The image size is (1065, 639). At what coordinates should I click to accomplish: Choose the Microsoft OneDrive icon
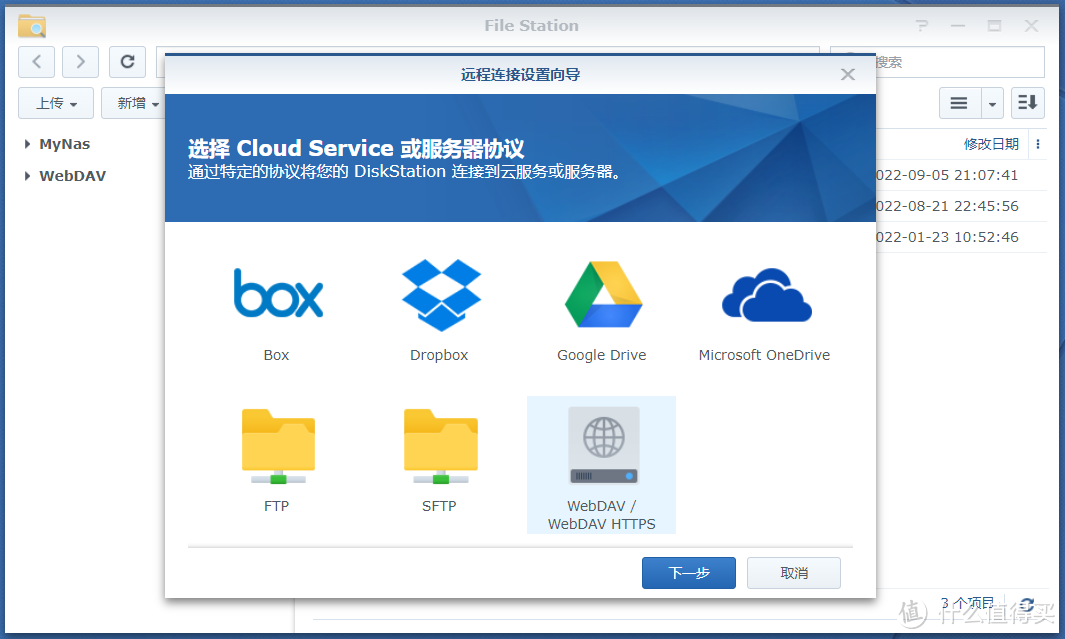pyautogui.click(x=766, y=295)
